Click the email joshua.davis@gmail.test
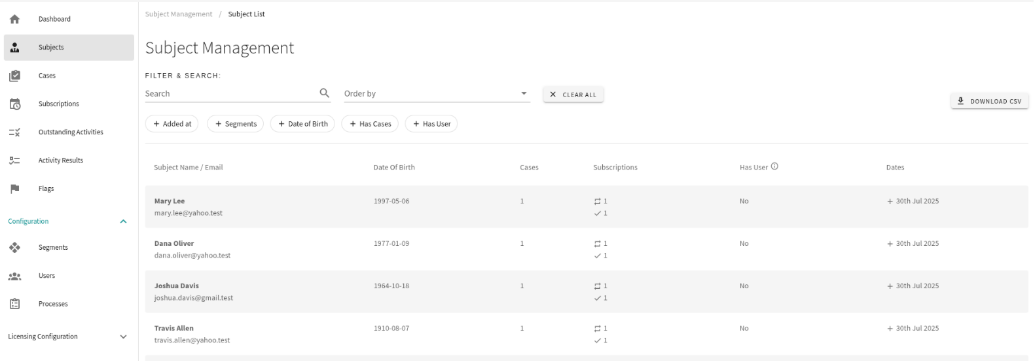 (193, 298)
